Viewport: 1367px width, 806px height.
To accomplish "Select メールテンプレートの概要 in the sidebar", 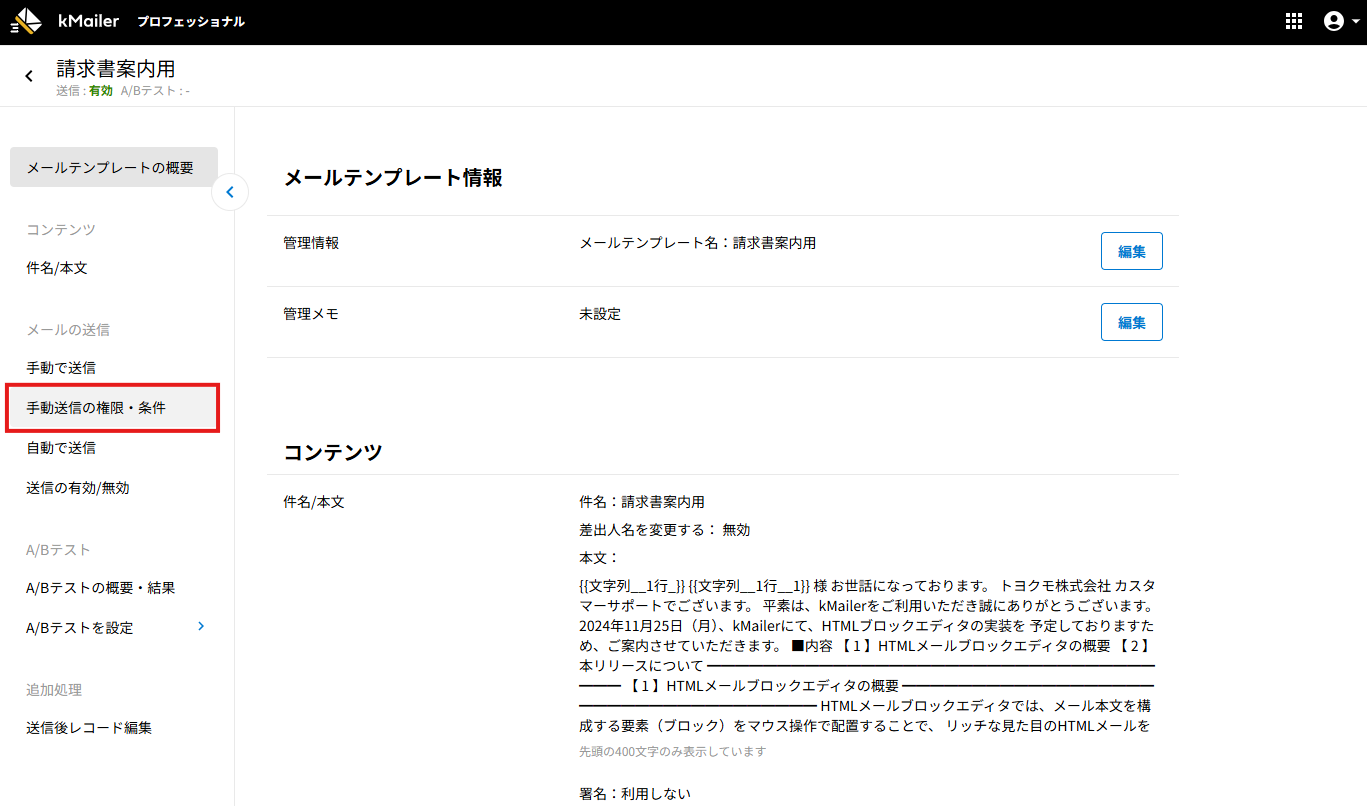I will tap(112, 167).
